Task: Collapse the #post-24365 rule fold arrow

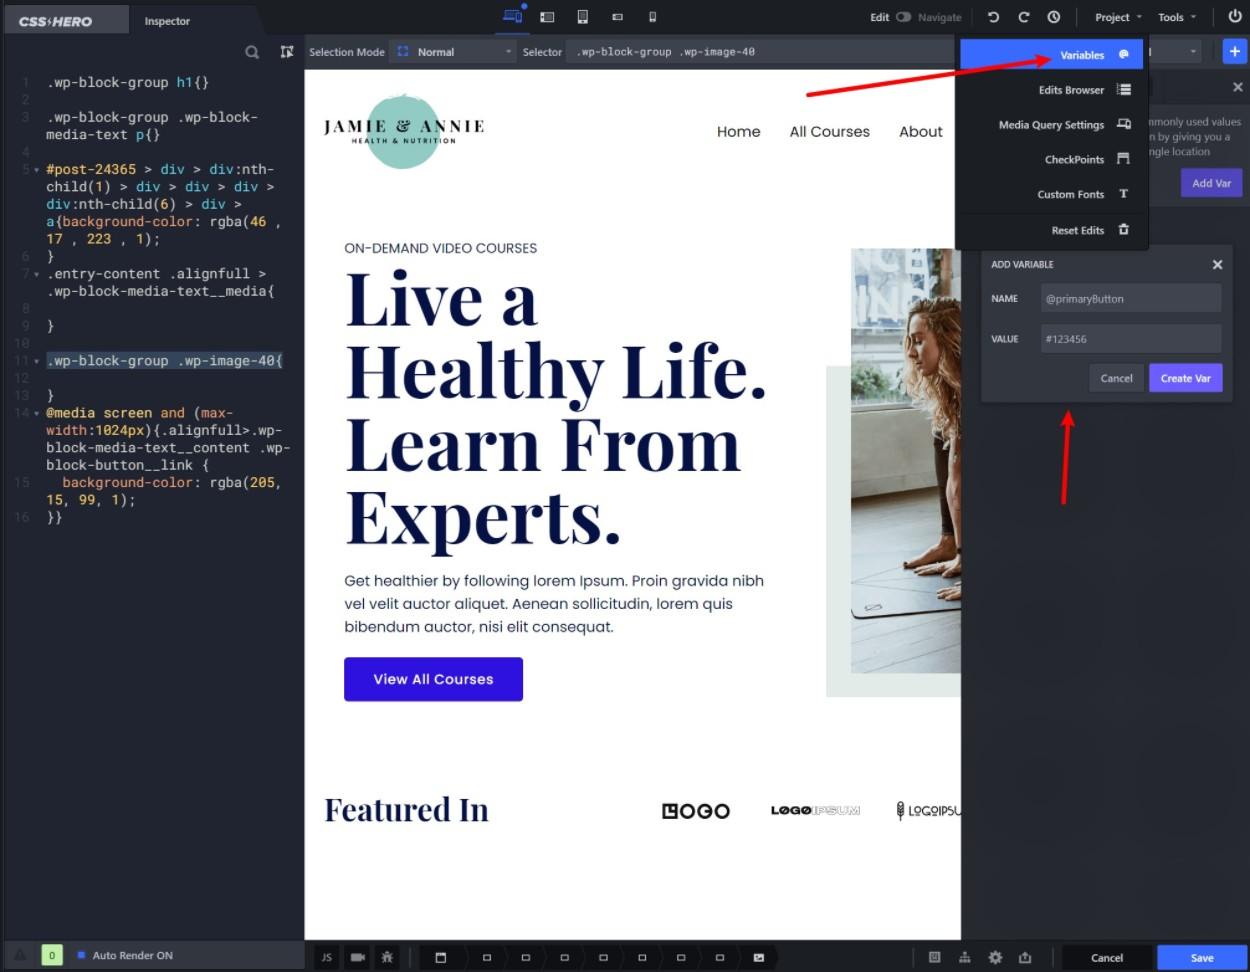Action: pos(37,170)
